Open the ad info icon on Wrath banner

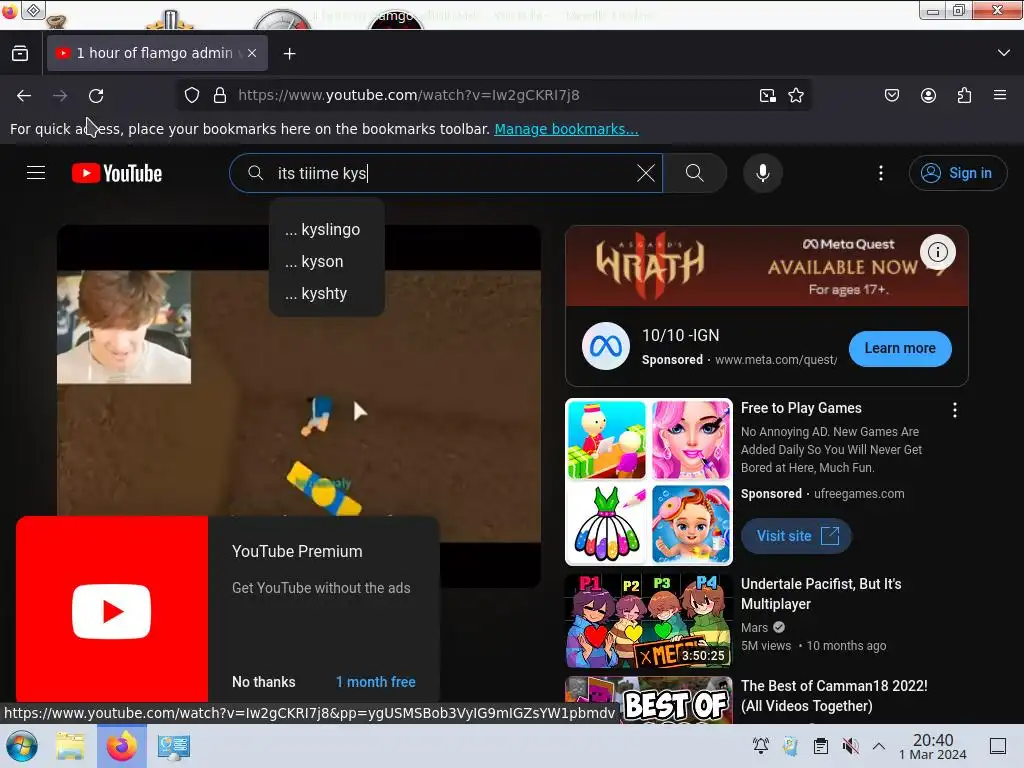[938, 252]
